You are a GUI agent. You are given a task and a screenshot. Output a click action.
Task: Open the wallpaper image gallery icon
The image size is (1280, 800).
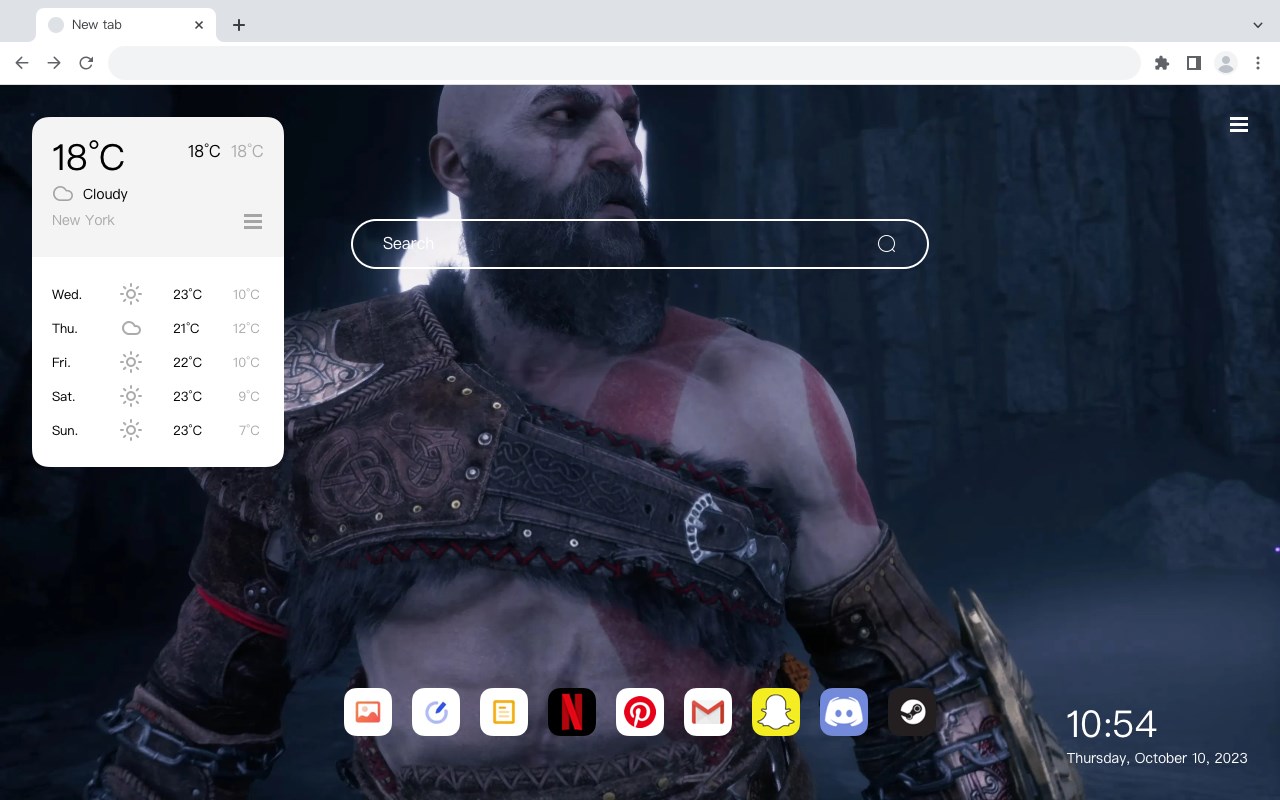pyautogui.click(x=368, y=712)
